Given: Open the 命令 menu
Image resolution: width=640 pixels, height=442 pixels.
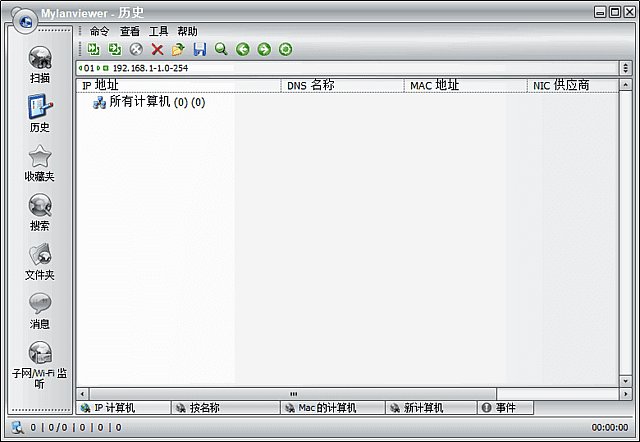Looking at the screenshot, I should click(100, 31).
